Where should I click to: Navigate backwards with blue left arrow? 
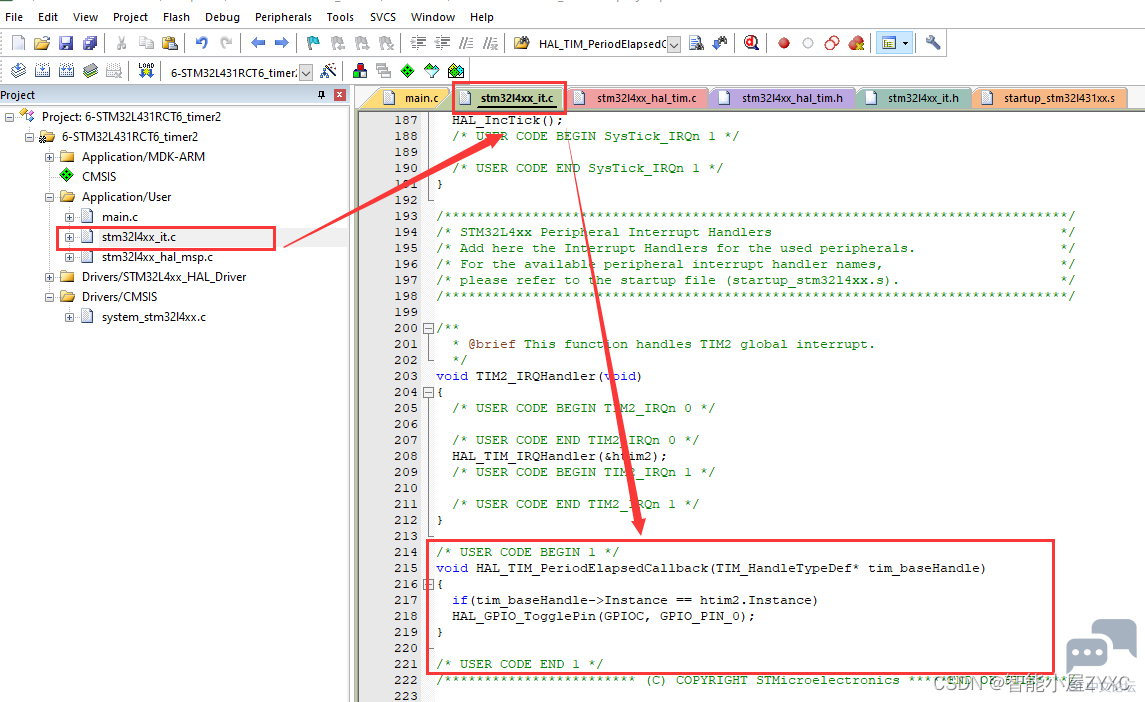[258, 43]
